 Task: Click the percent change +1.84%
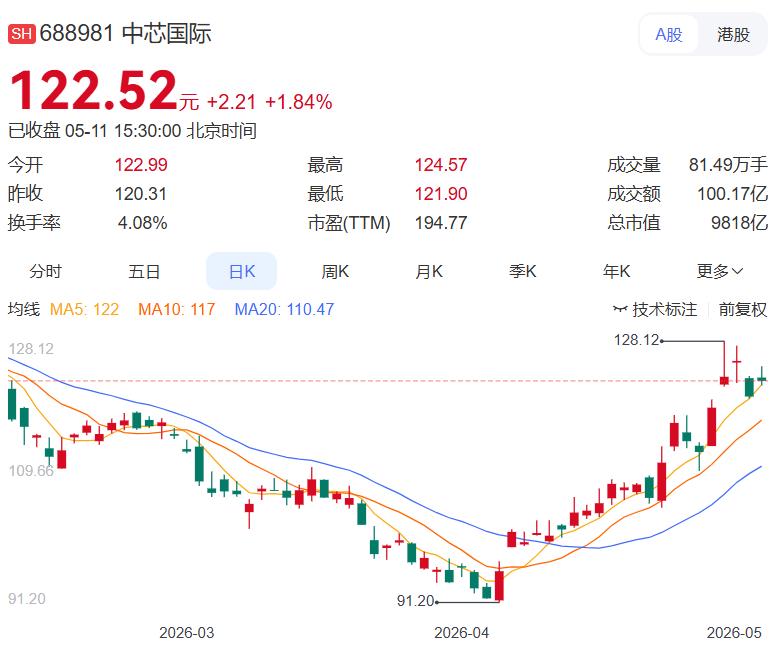[299, 102]
